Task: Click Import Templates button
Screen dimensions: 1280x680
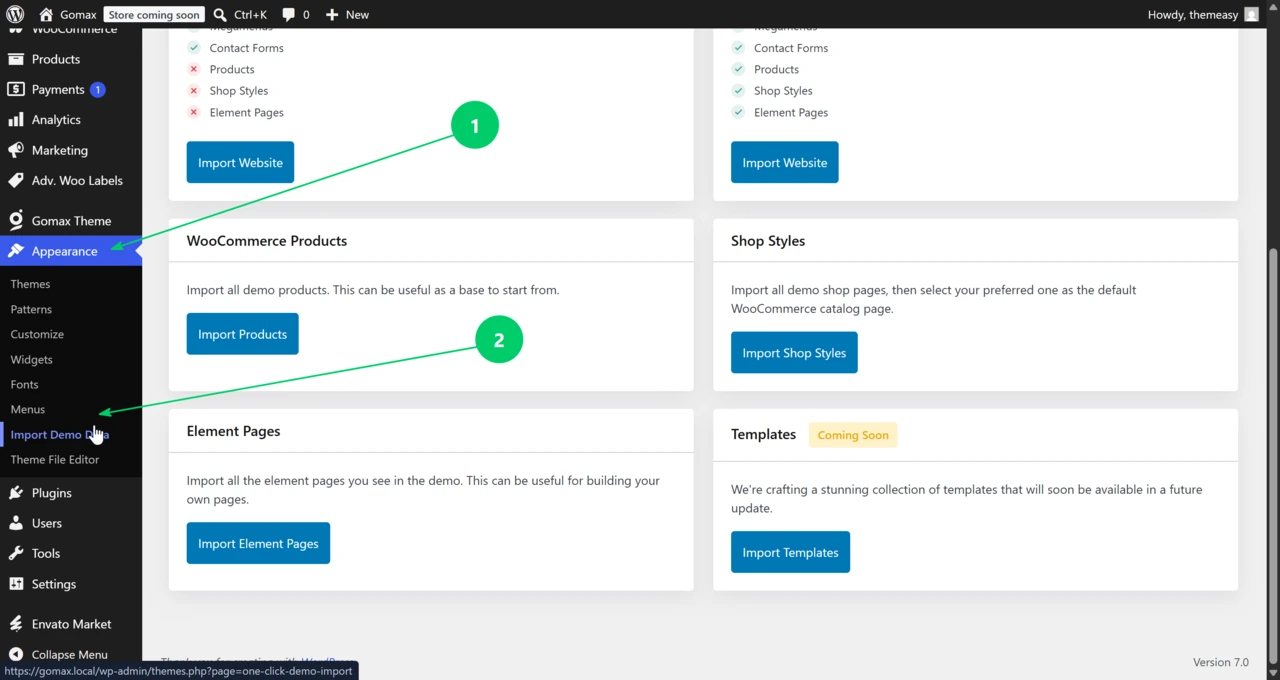Action: coord(790,552)
